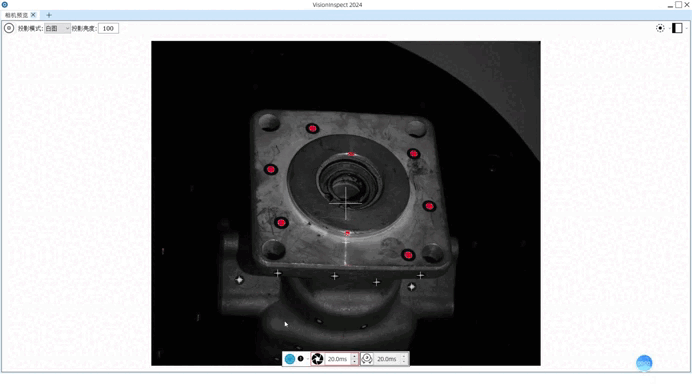The height and width of the screenshot is (388, 692).
Task: Open the 投影模式 dropdown
Action: click(57, 28)
